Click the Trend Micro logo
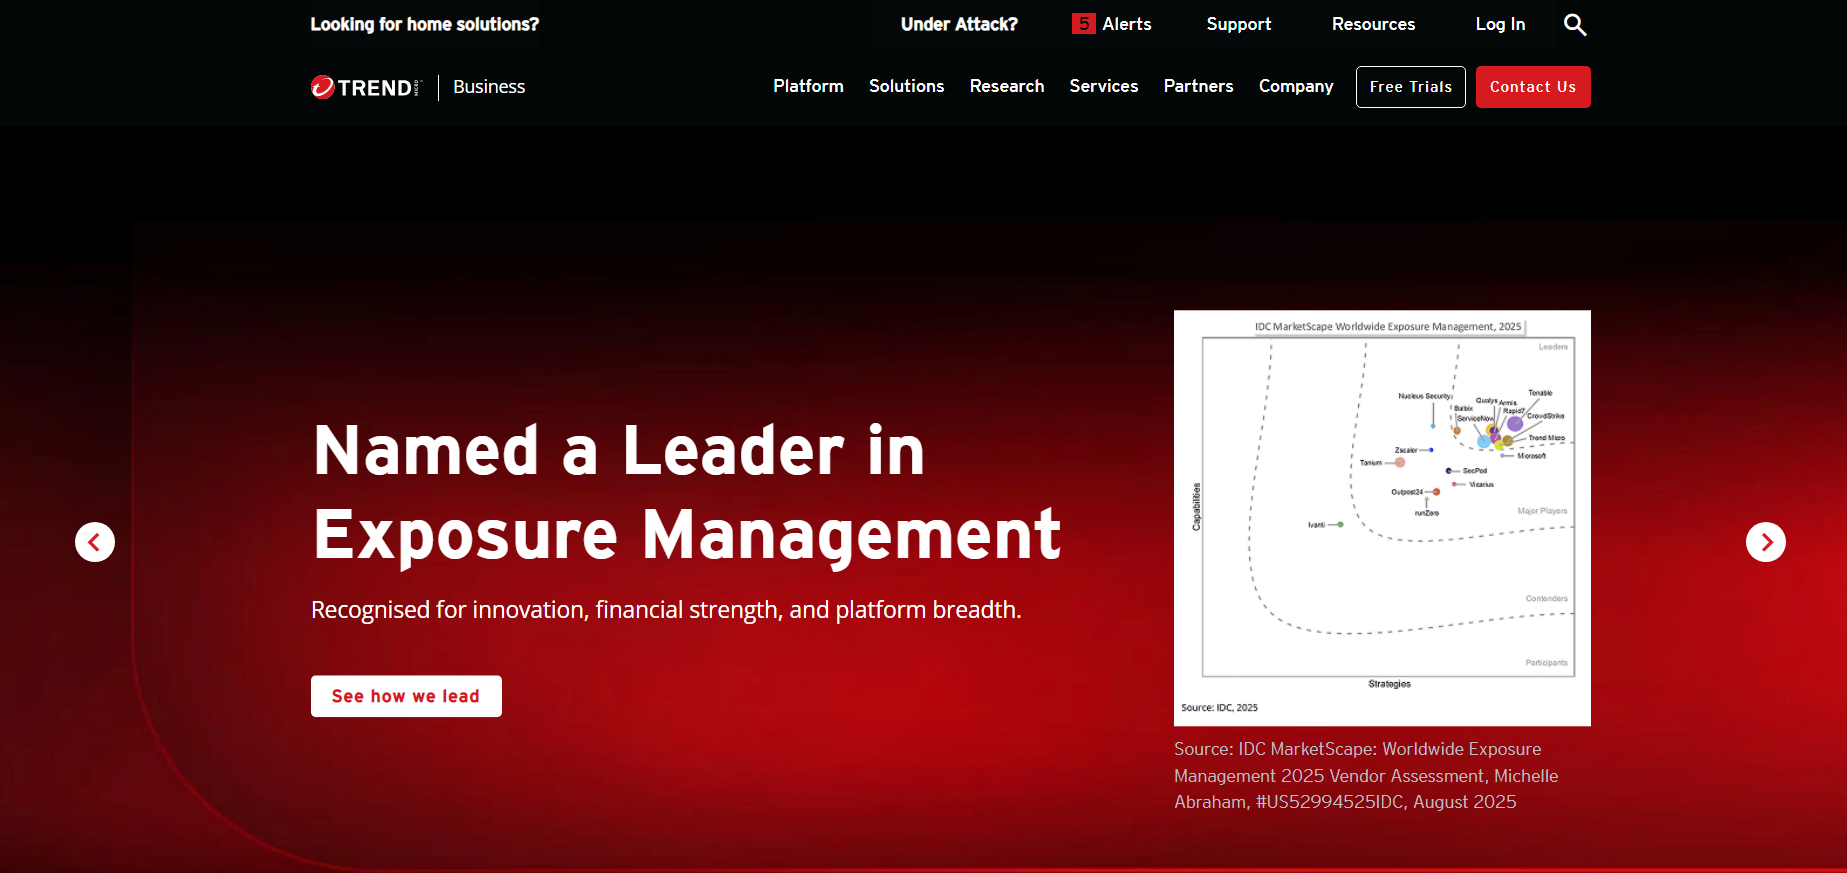This screenshot has width=1847, height=873. click(366, 87)
